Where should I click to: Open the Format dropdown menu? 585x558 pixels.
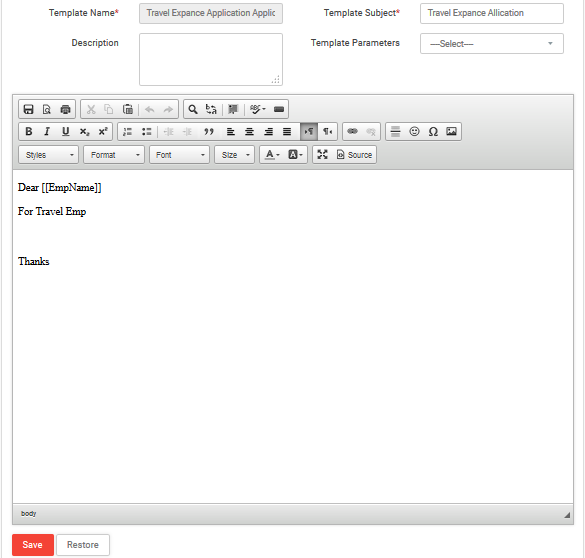pos(114,154)
